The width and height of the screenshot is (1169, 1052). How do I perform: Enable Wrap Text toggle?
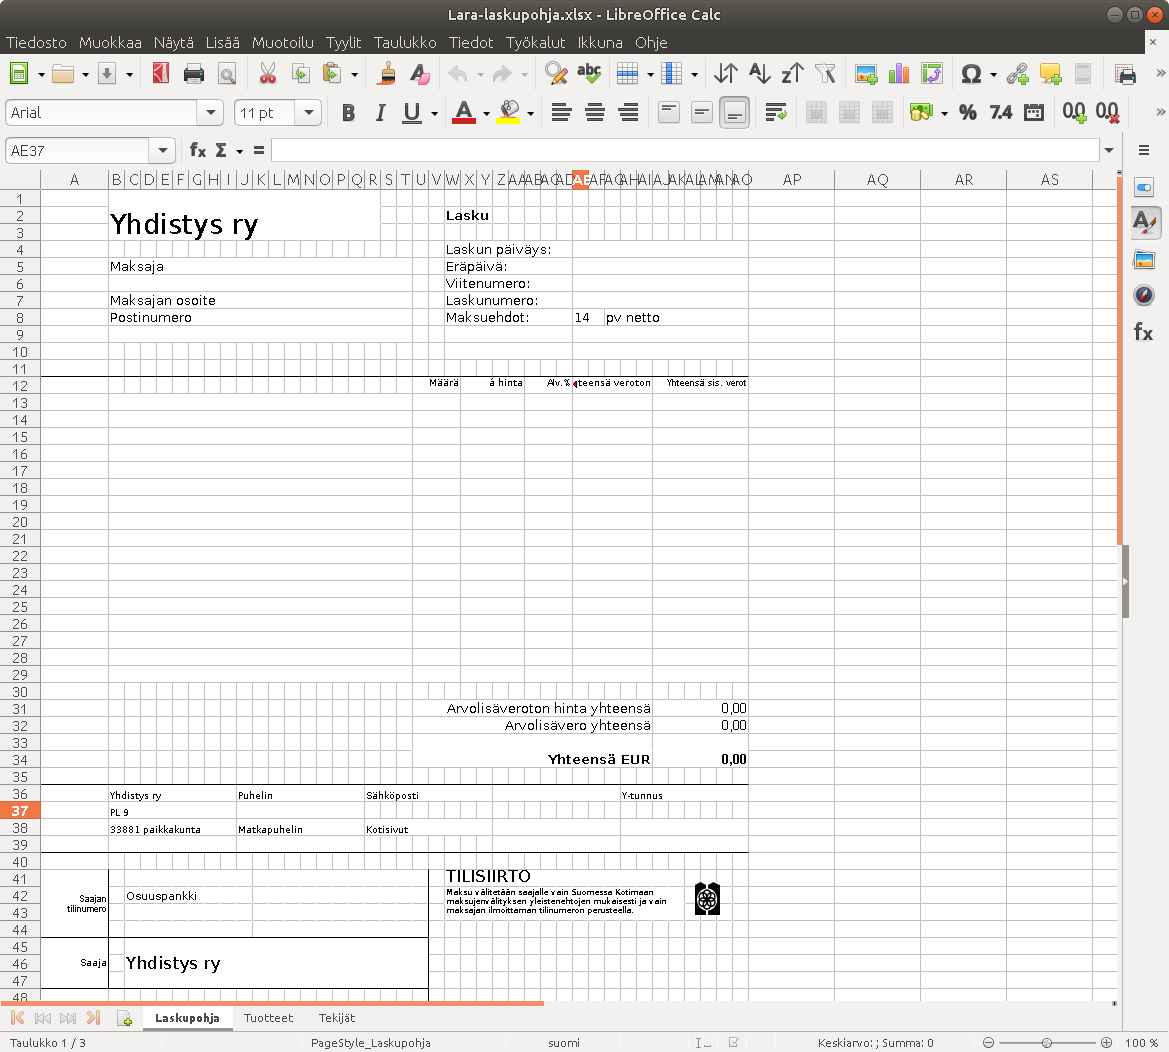(774, 113)
